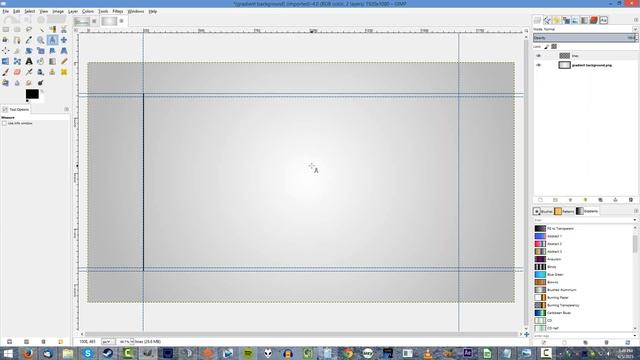Image resolution: width=640 pixels, height=360 pixels.
Task: Open the status bar units dropdown
Action: (x=108, y=342)
